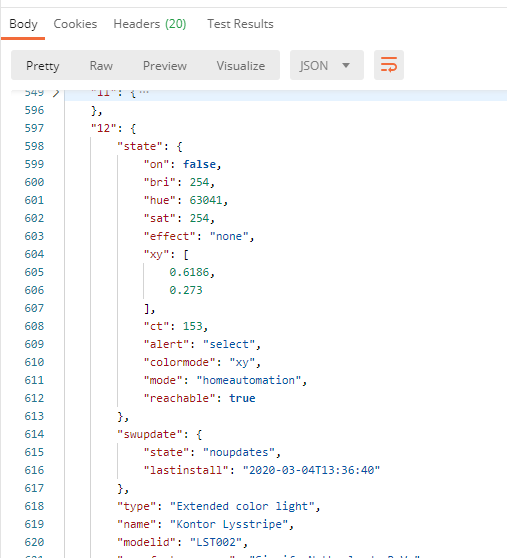Expand the collapsed "11" object arrow
The width and height of the screenshot is (507, 558).
tap(56, 93)
